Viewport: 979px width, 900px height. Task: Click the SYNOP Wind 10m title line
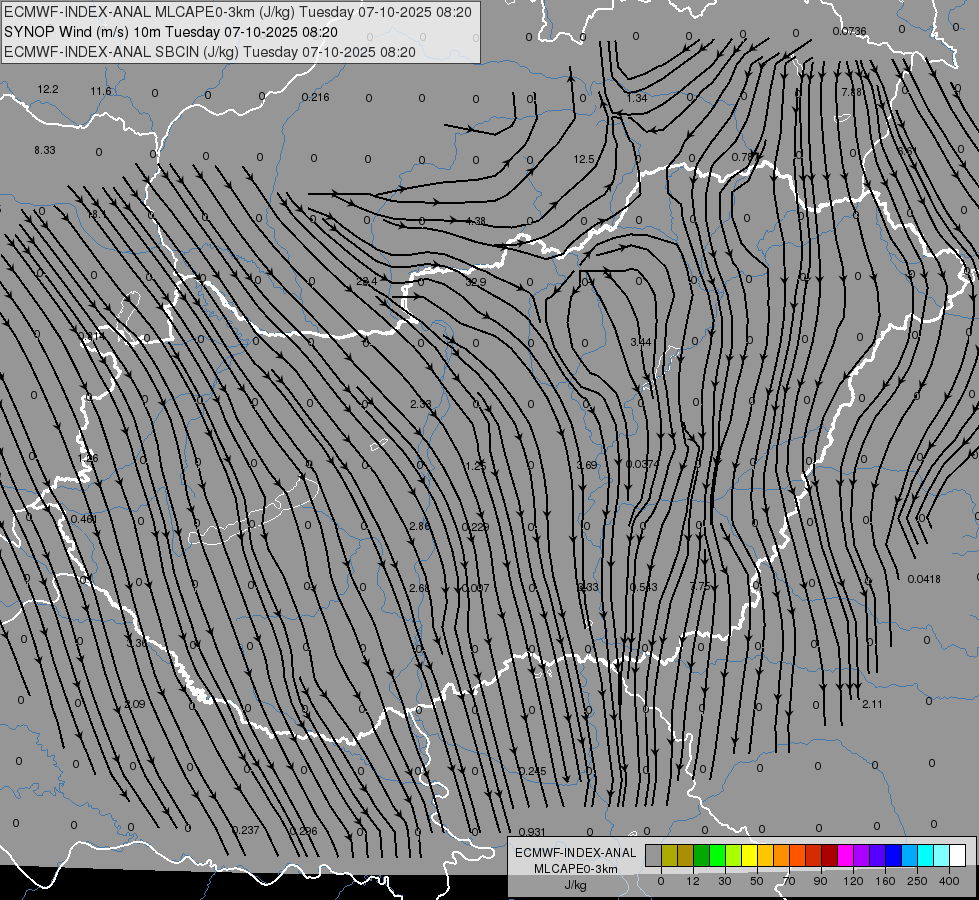[x=170, y=32]
